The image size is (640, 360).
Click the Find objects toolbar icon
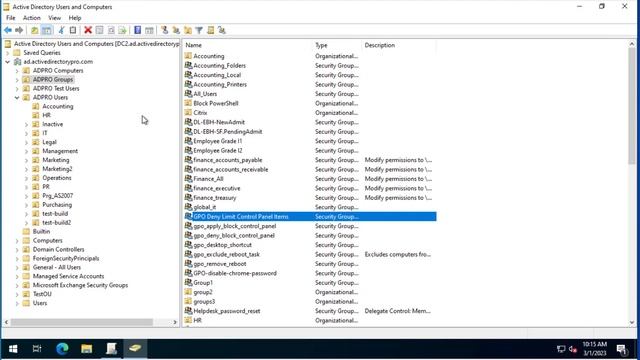click(211, 30)
